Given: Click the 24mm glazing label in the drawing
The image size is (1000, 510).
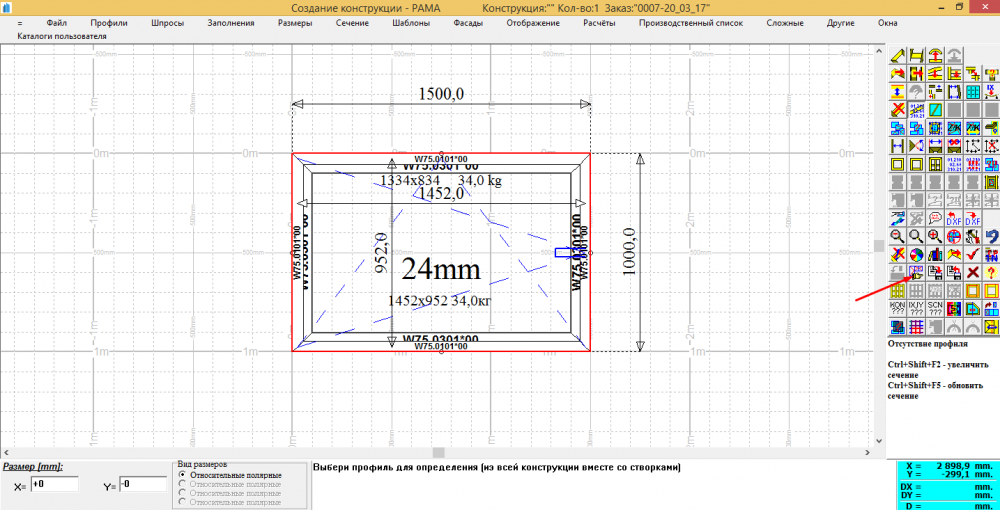Looking at the screenshot, I should click(441, 270).
